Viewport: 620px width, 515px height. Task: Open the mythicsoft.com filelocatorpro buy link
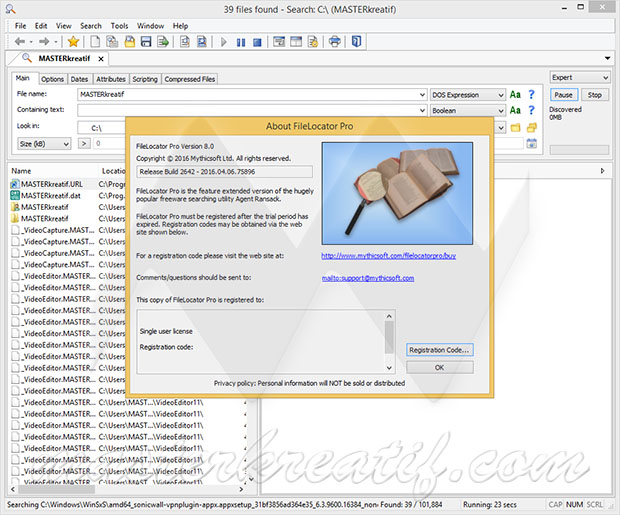point(388,256)
